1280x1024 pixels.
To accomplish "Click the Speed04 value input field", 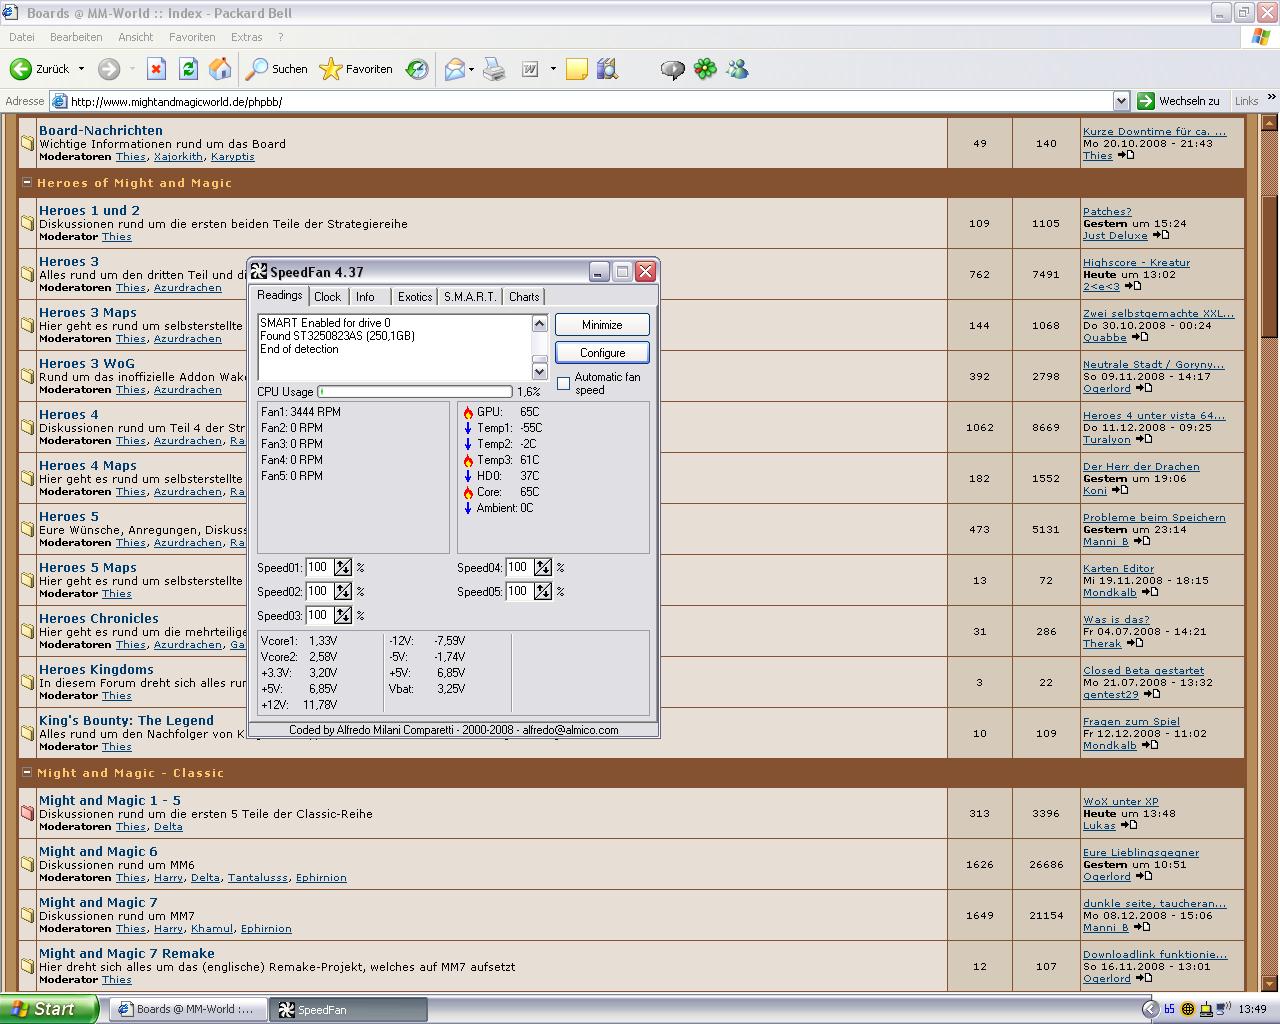I will [x=519, y=568].
